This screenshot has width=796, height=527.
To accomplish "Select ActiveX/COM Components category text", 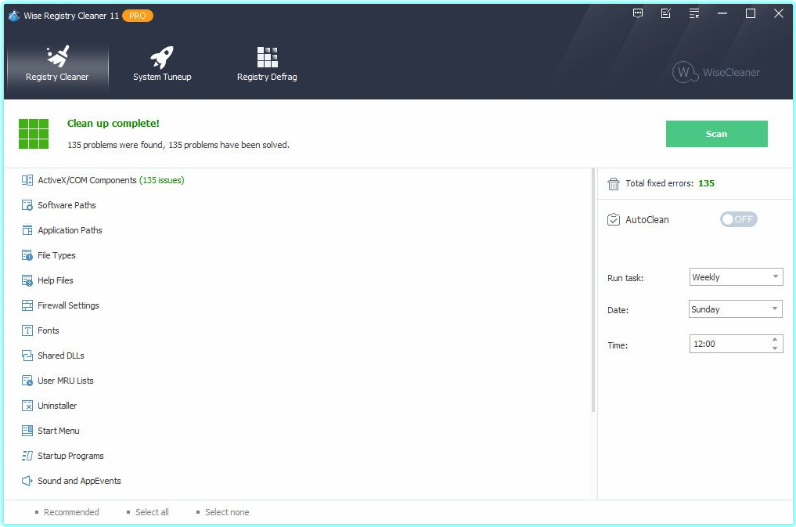I will 87,180.
